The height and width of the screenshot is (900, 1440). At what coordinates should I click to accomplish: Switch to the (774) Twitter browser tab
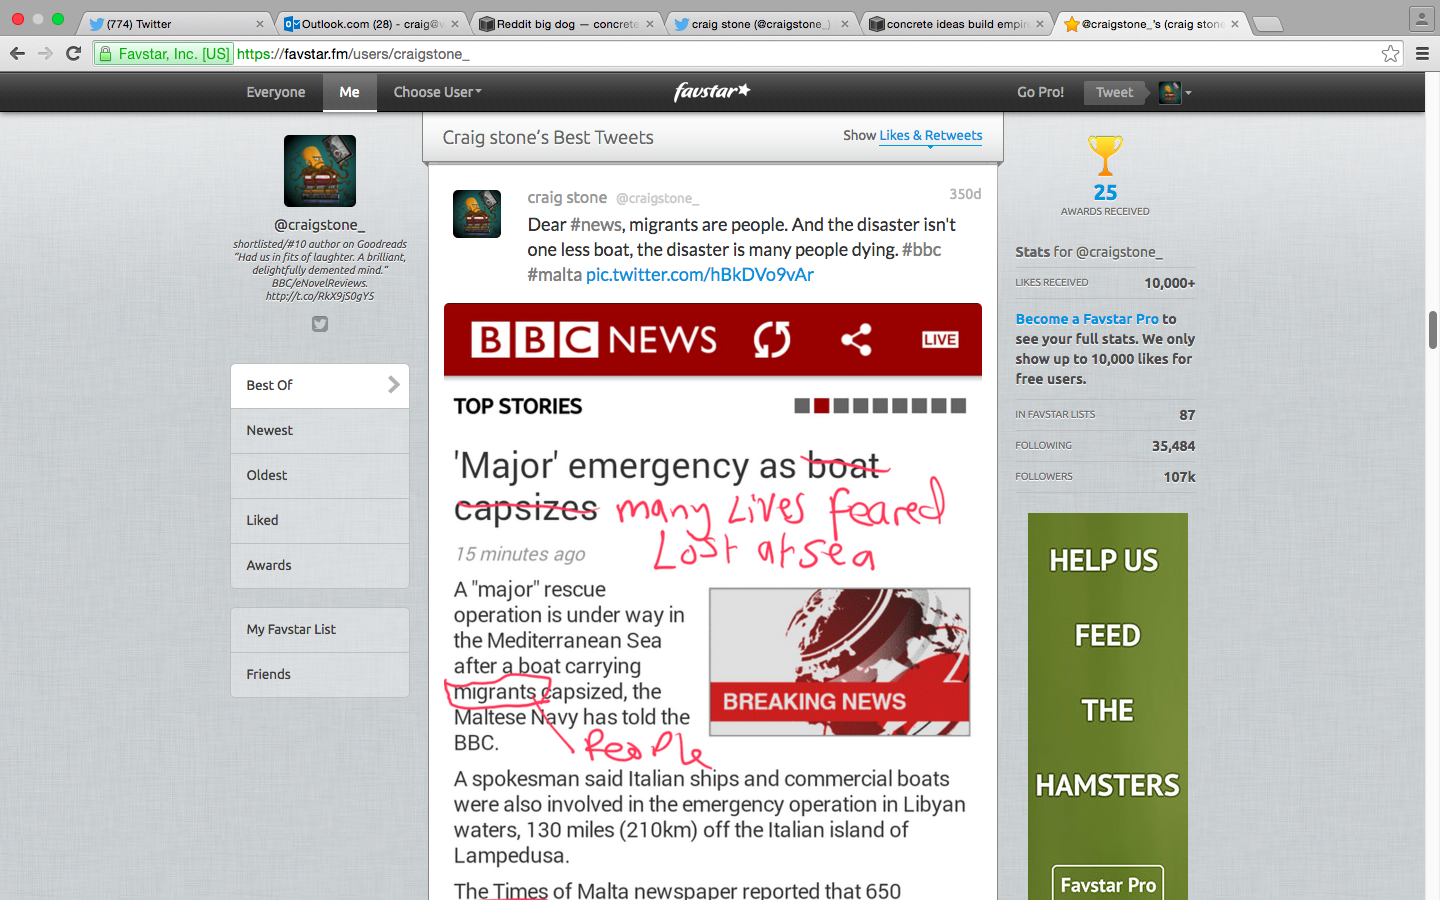(175, 23)
